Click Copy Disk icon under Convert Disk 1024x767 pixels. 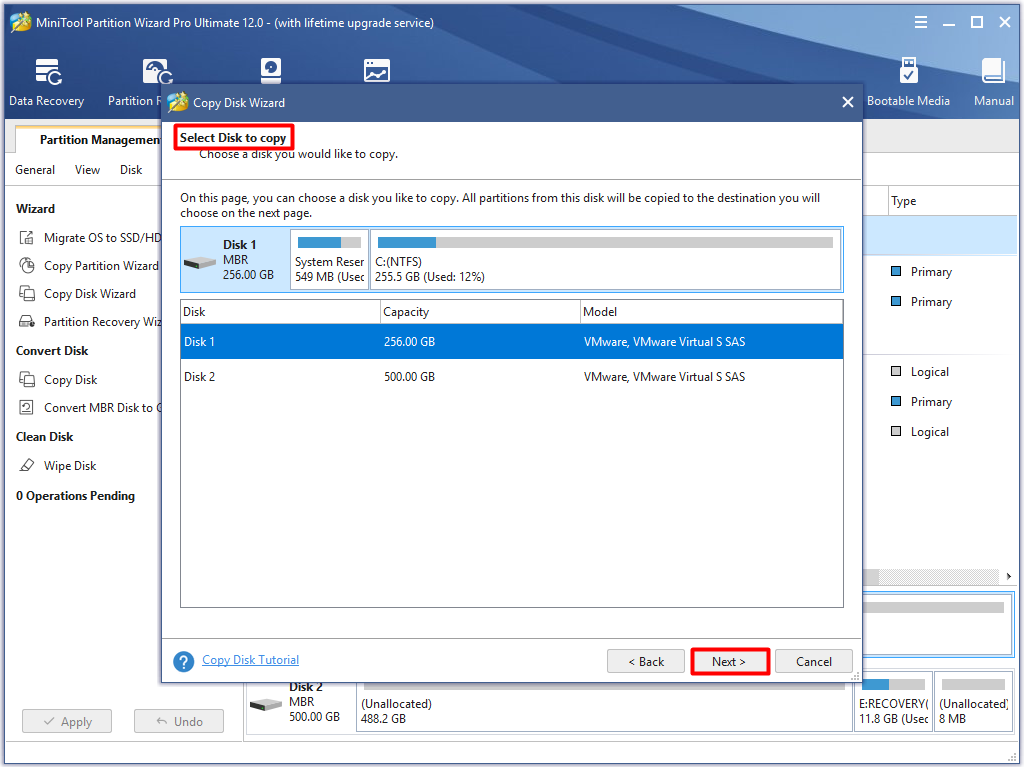point(27,379)
